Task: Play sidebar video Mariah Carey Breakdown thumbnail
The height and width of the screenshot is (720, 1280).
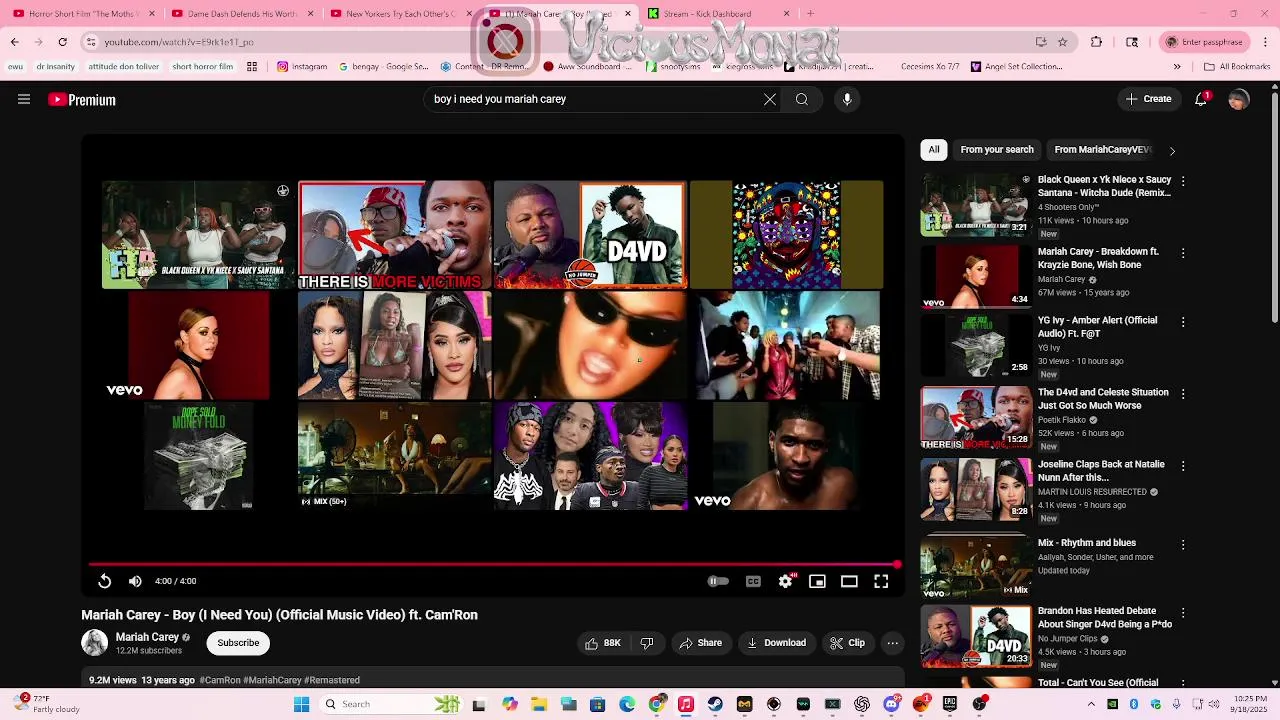Action: tap(976, 277)
